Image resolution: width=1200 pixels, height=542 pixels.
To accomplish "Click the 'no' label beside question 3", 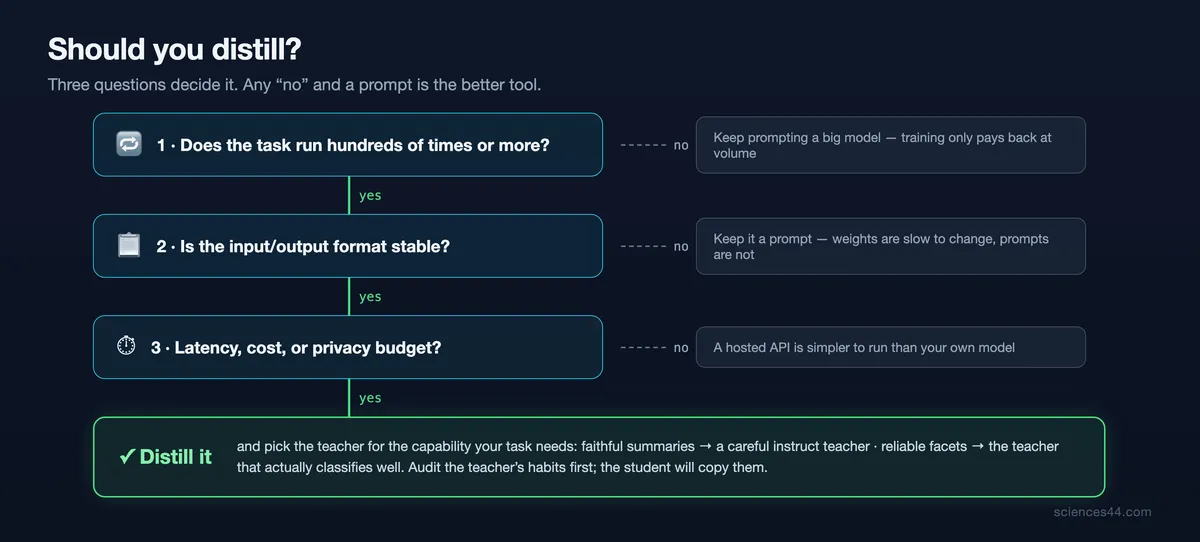I will click(x=681, y=348).
